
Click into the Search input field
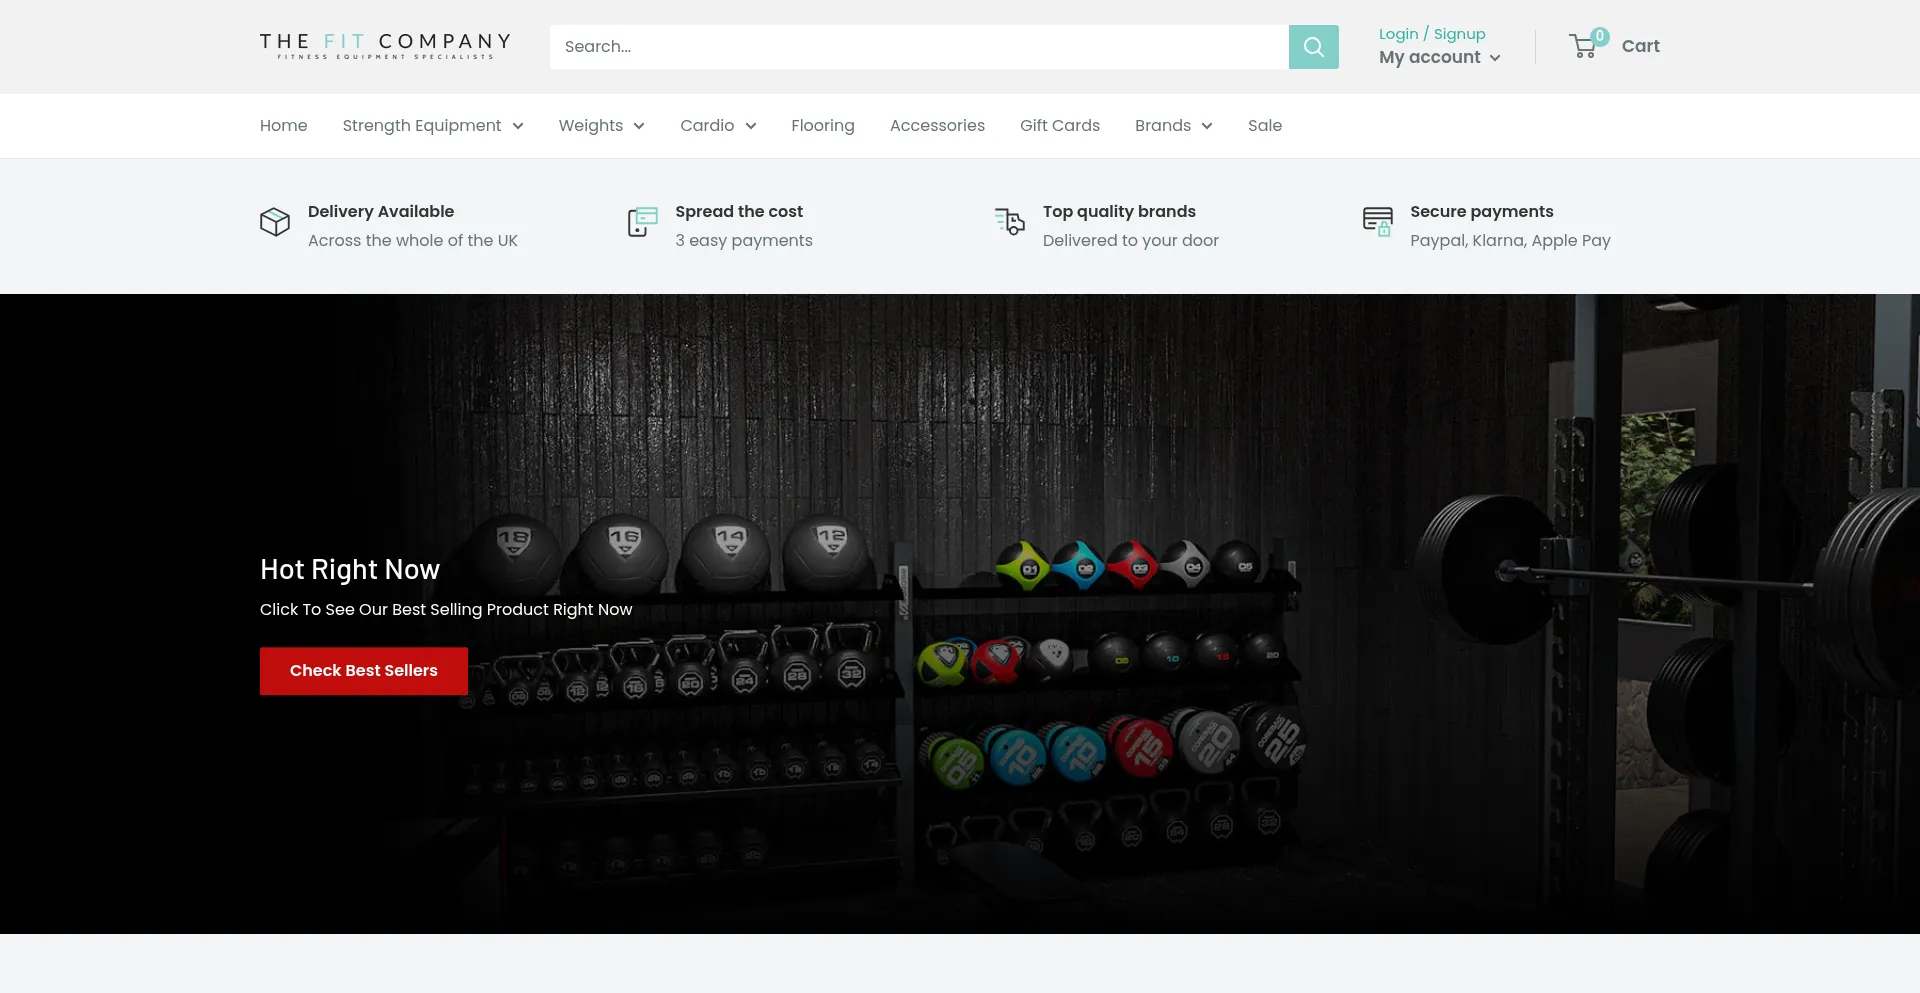click(919, 47)
